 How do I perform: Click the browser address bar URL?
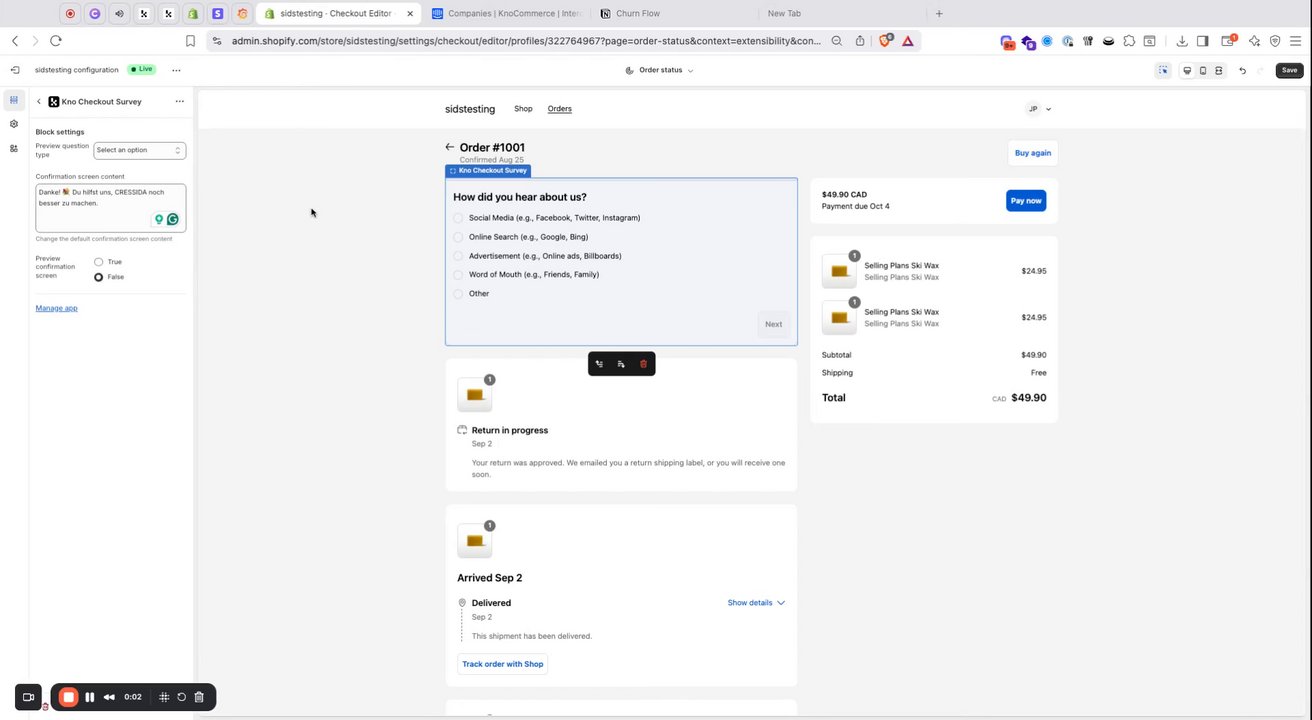[526, 41]
